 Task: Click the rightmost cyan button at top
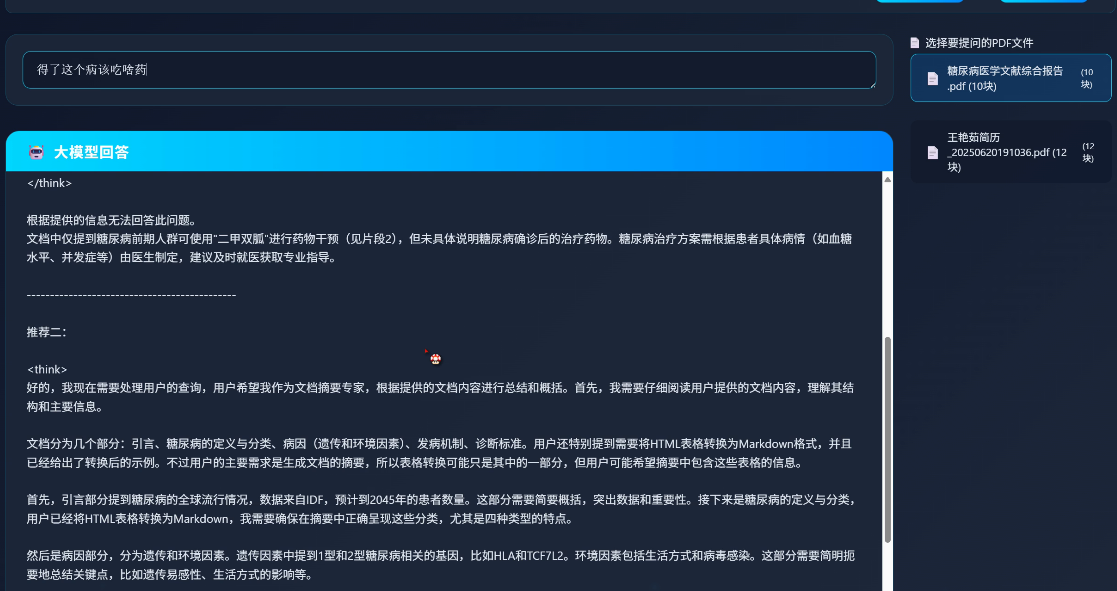1043,1
